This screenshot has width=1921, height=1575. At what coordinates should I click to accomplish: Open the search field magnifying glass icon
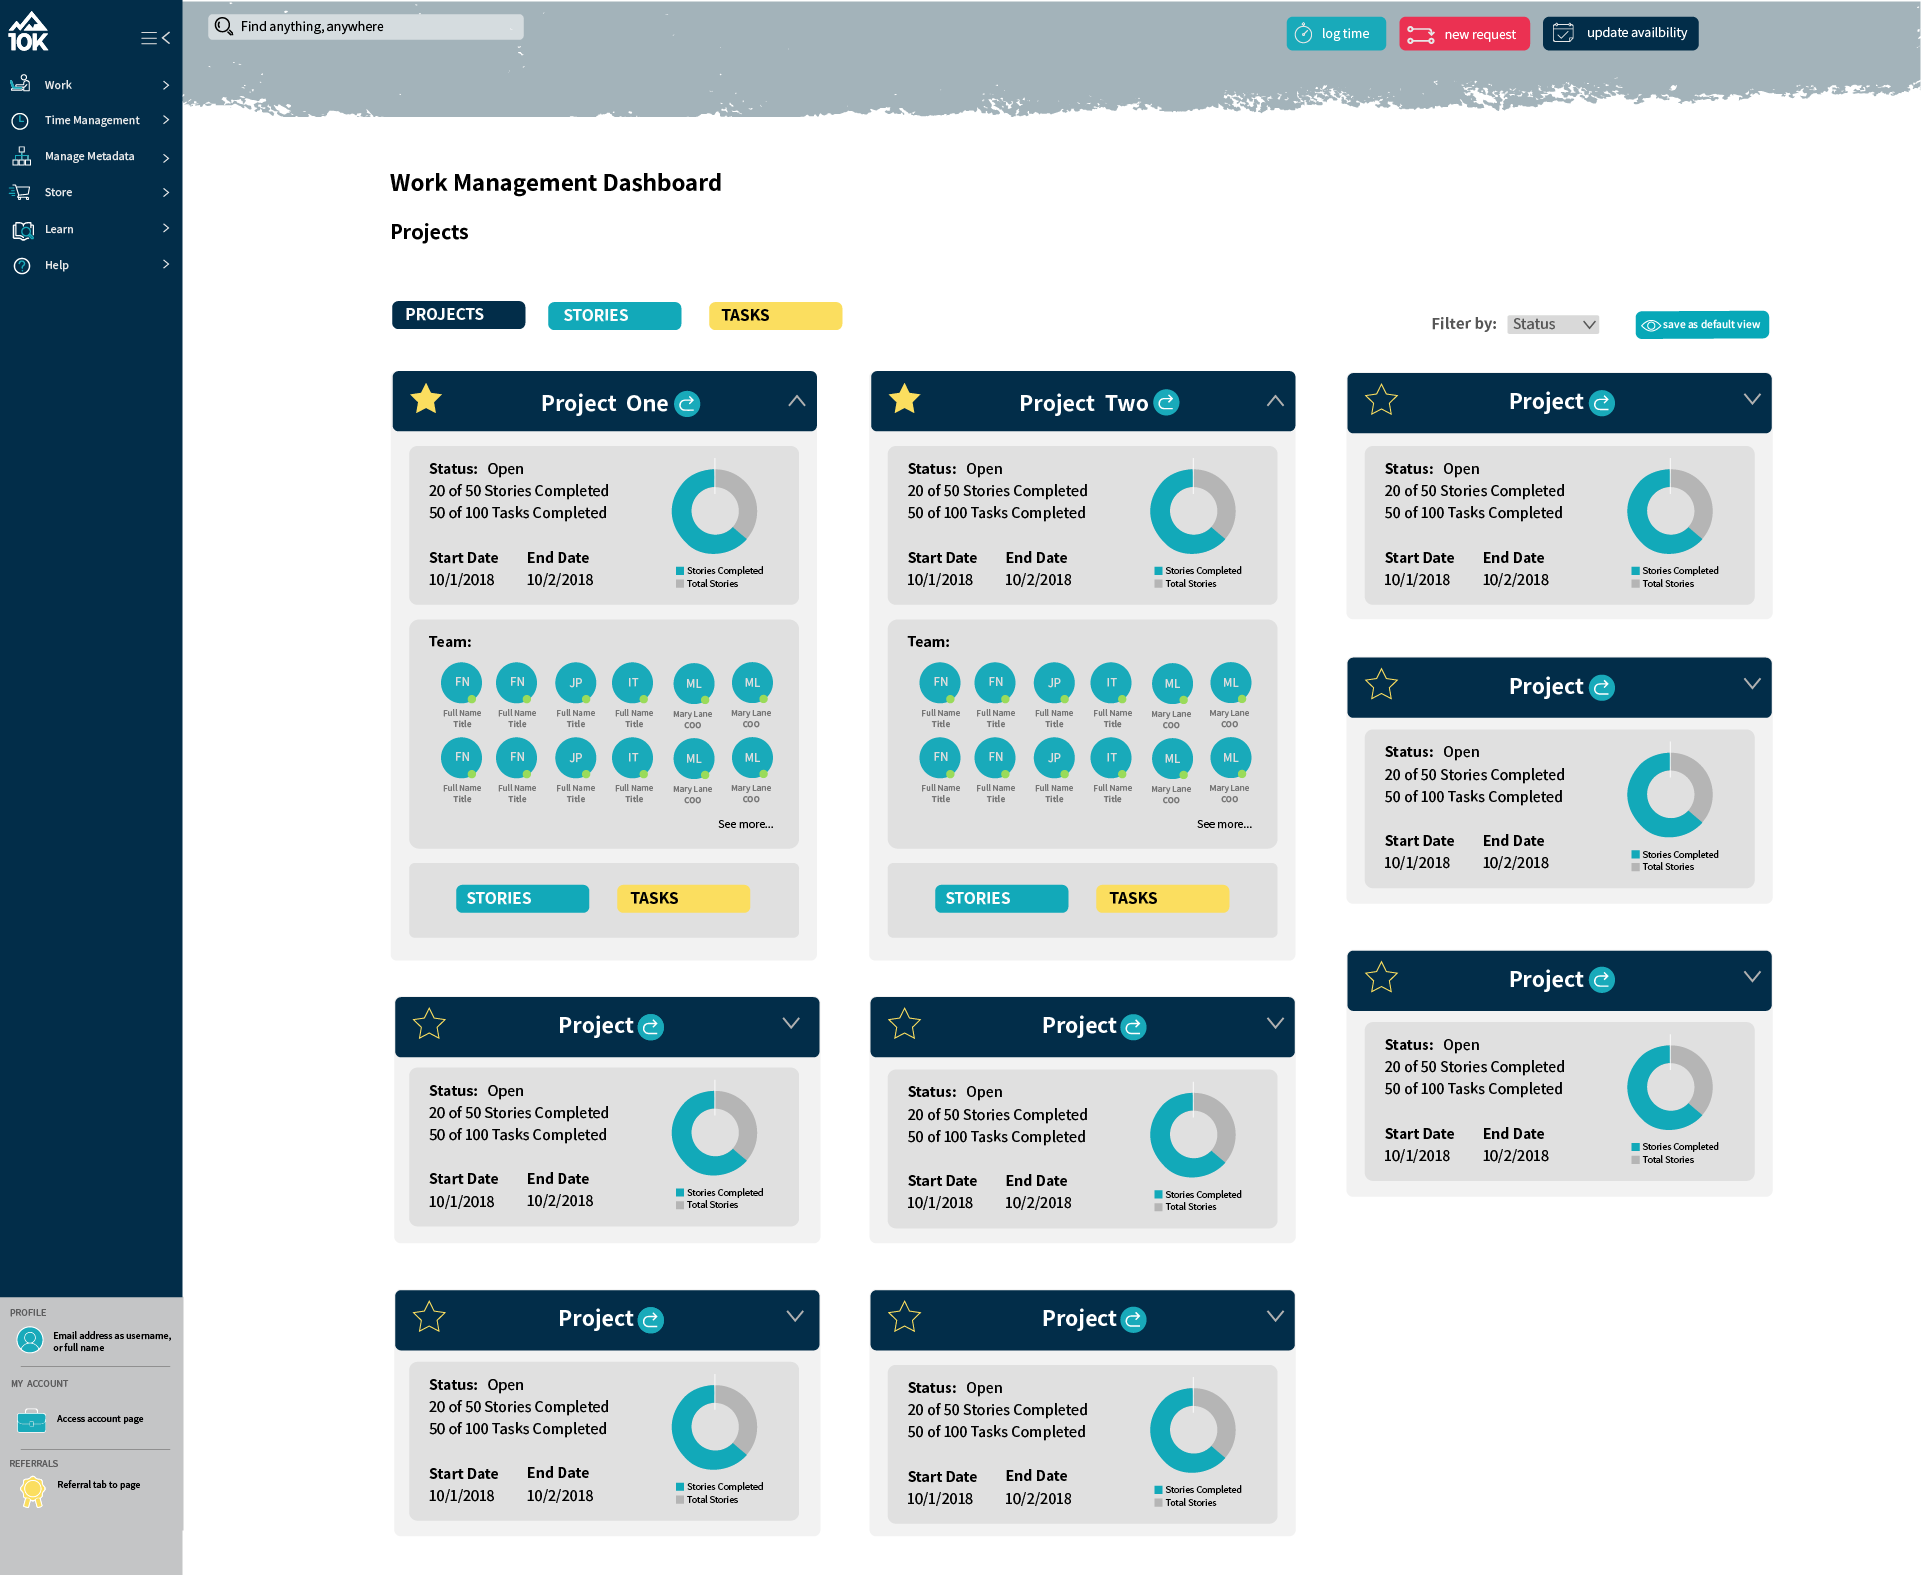point(224,26)
